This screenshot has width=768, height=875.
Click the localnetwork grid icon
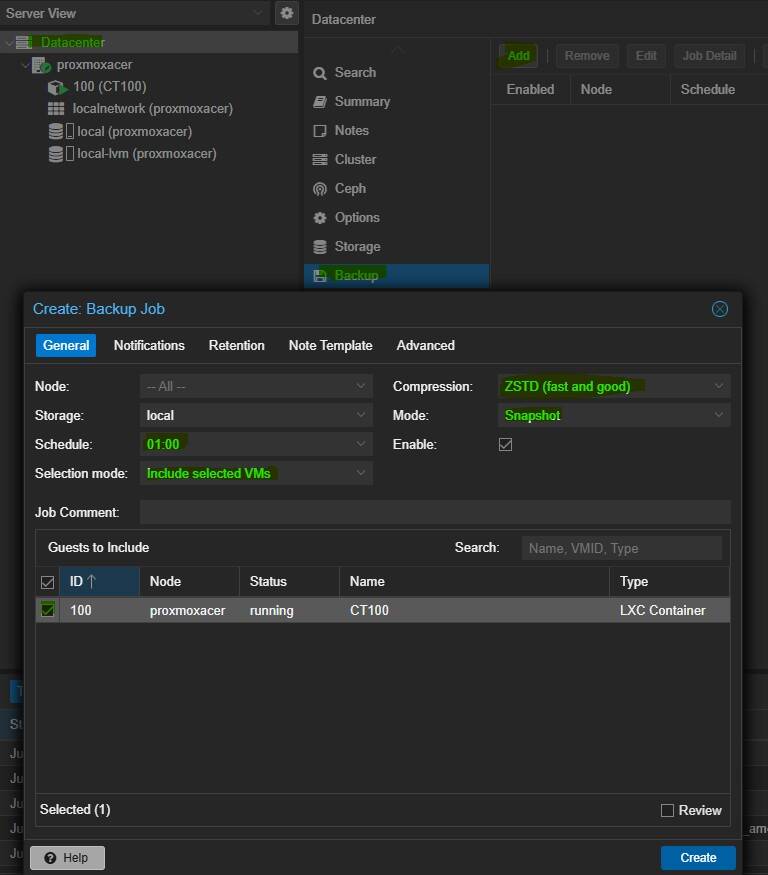pos(56,109)
